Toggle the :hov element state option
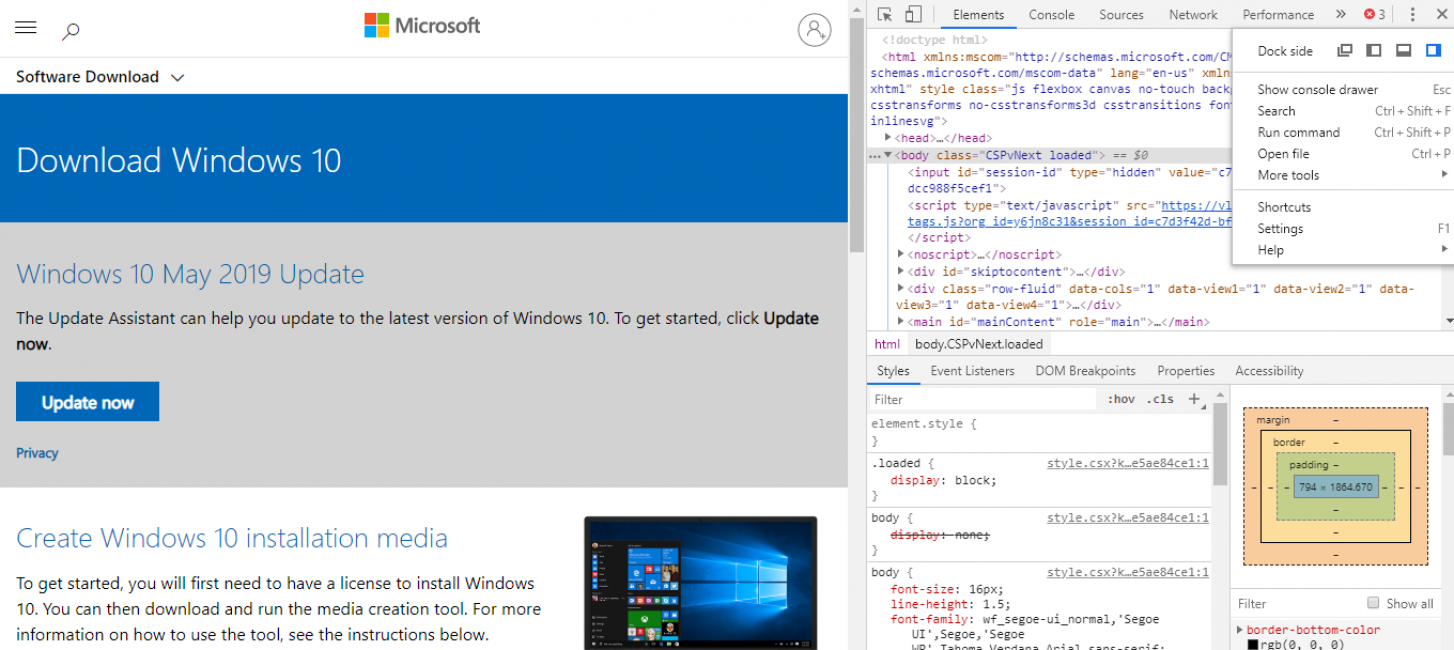The height and width of the screenshot is (650, 1454). tap(1121, 399)
